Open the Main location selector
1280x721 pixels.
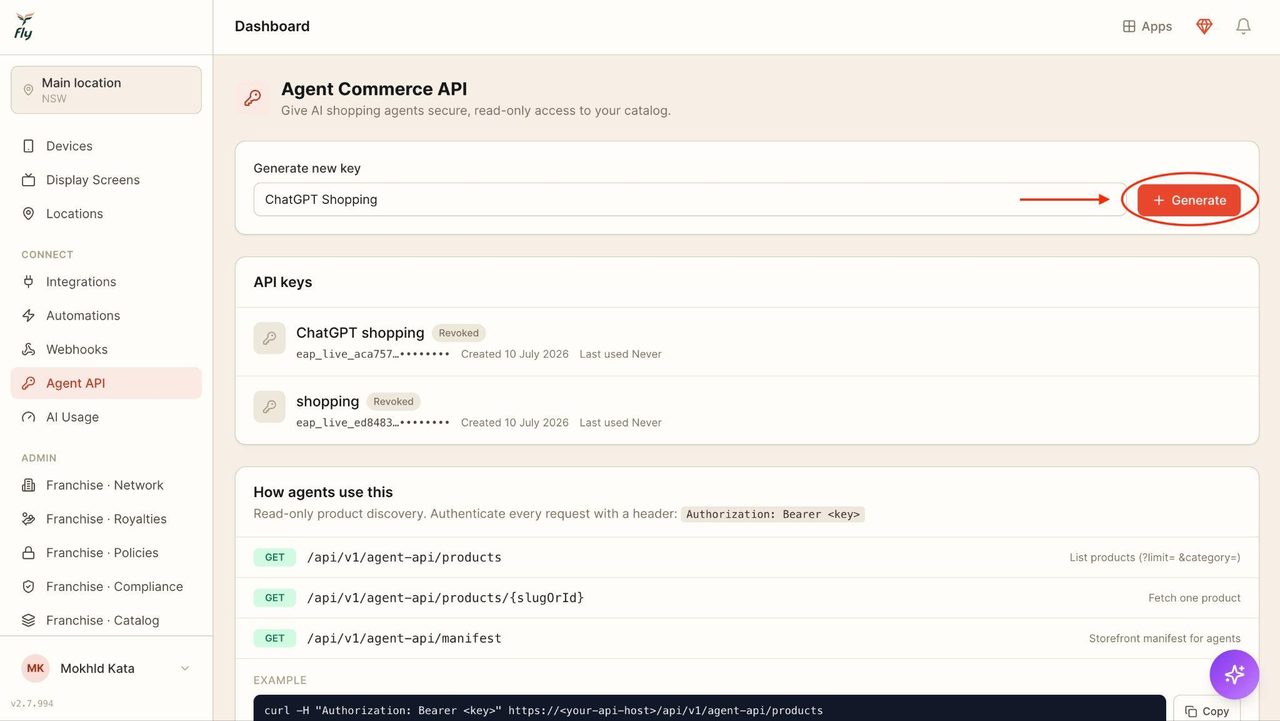coord(106,90)
